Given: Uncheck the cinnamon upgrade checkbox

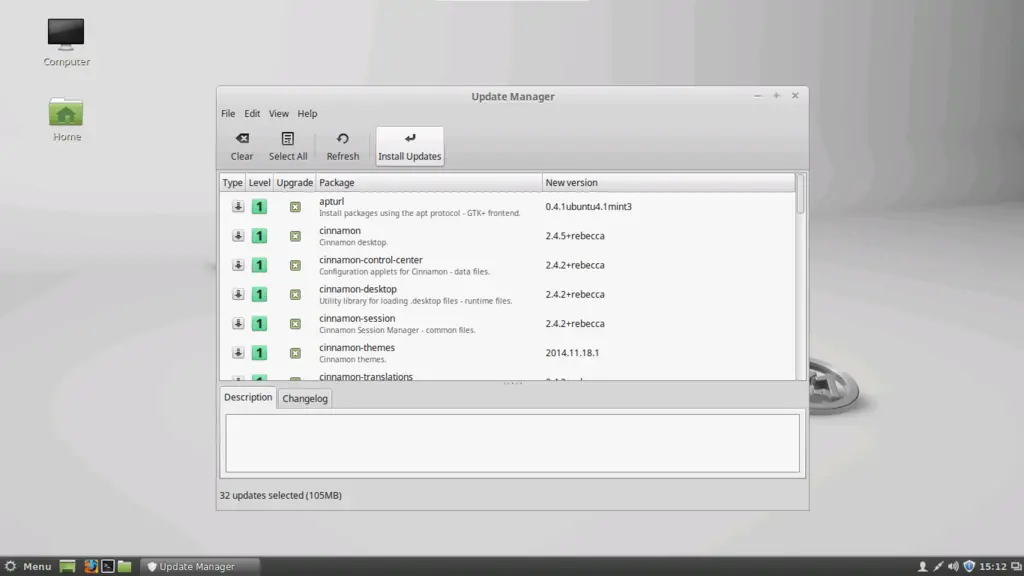Looking at the screenshot, I should (295, 236).
